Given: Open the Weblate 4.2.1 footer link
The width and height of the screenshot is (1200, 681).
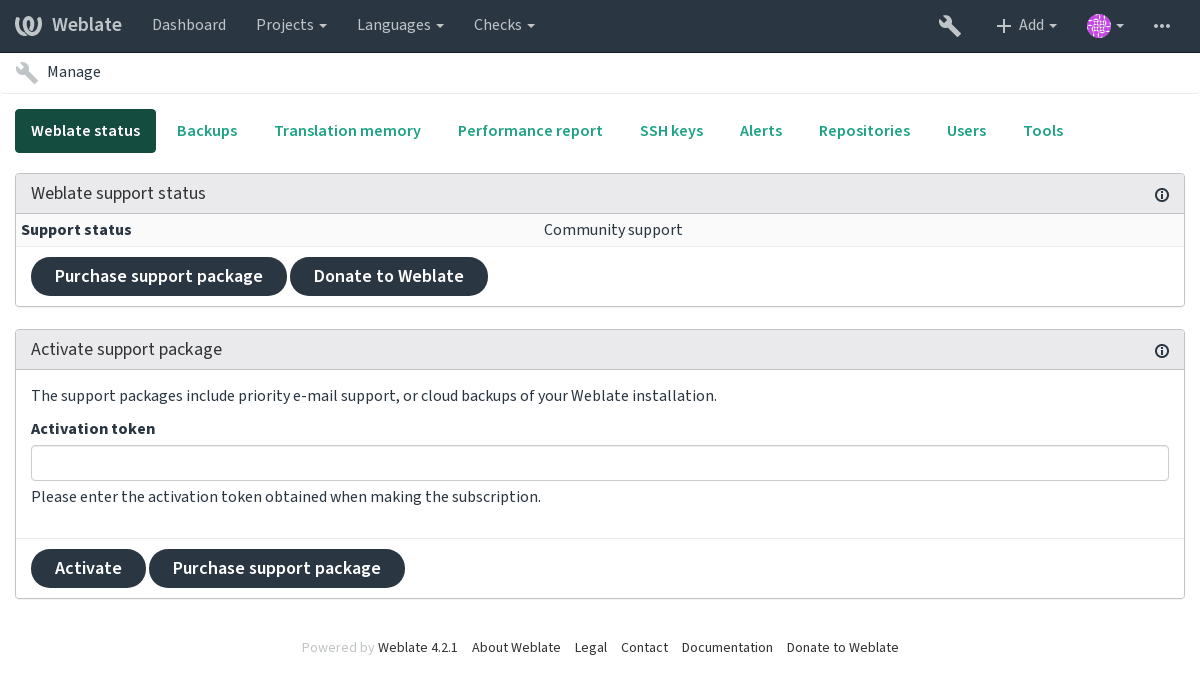Looking at the screenshot, I should coord(418,647).
